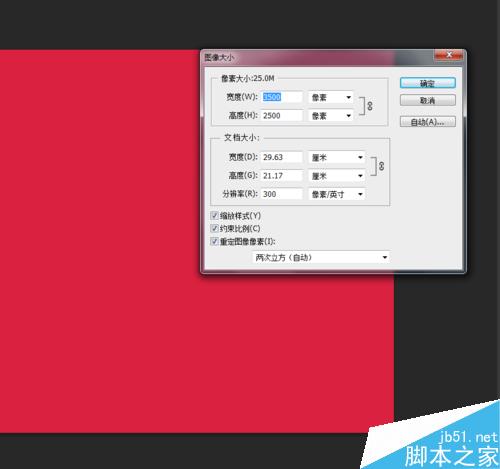Click the pixel width input field showing 3500
This screenshot has height=469, width=500.
click(x=282, y=97)
